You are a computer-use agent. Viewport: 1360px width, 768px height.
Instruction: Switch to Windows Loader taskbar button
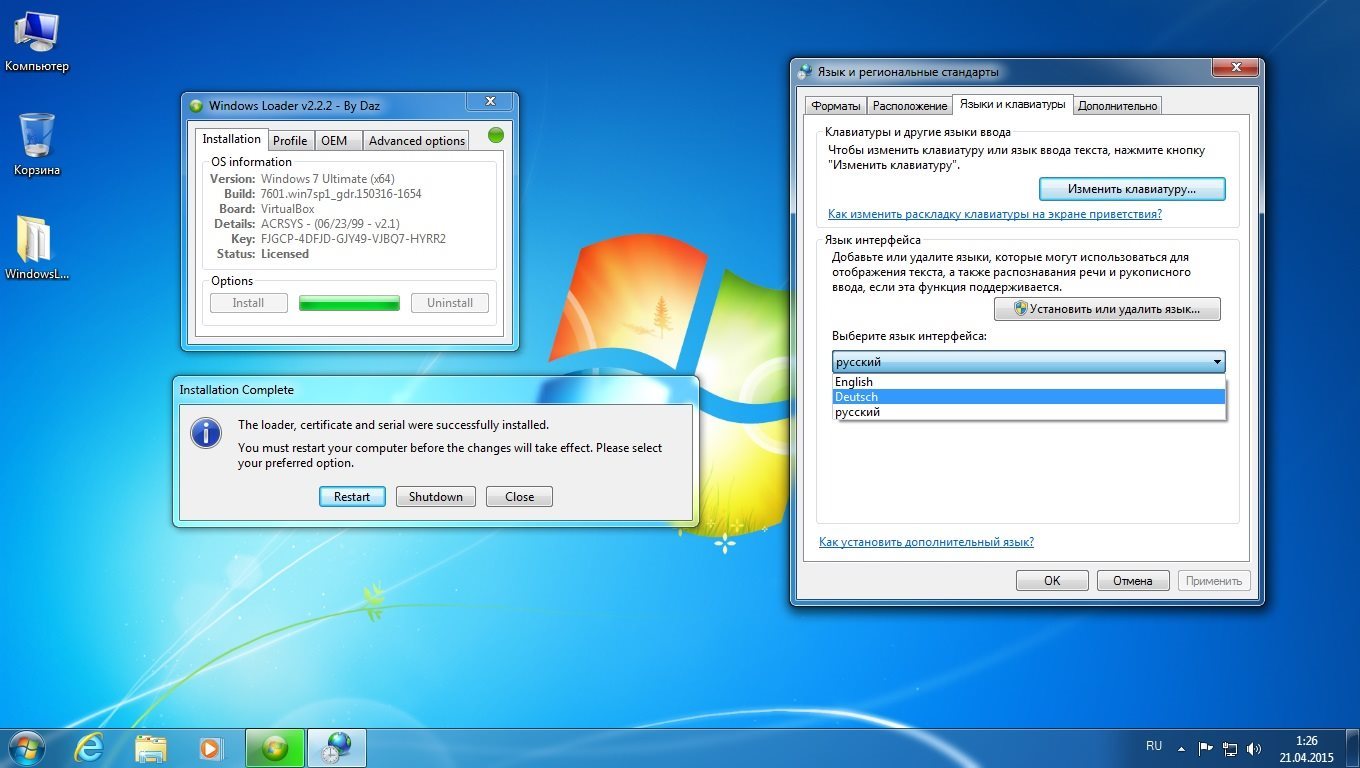[x=275, y=747]
